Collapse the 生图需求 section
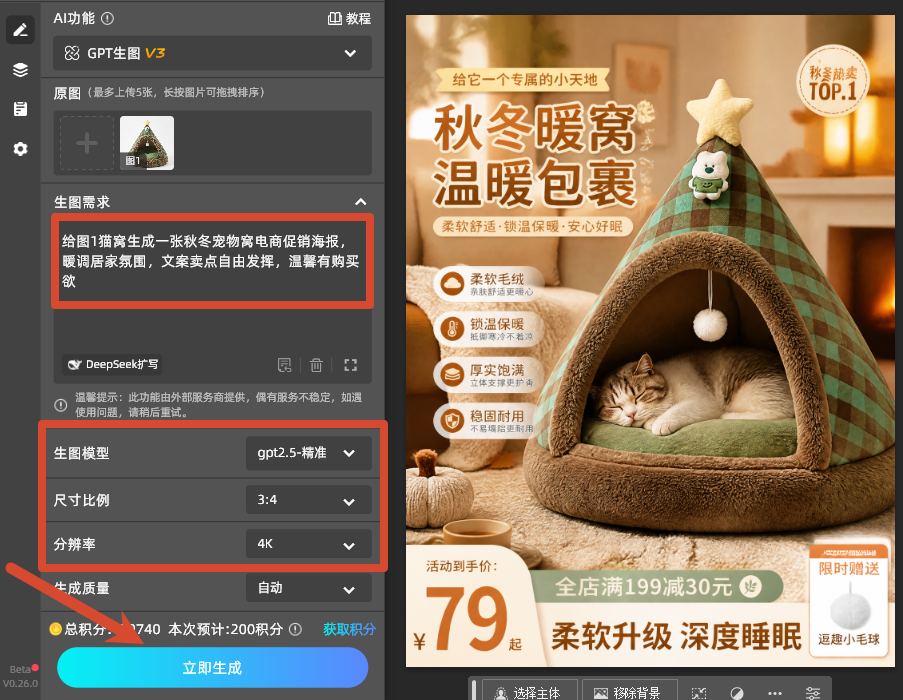903x700 pixels. coord(361,202)
